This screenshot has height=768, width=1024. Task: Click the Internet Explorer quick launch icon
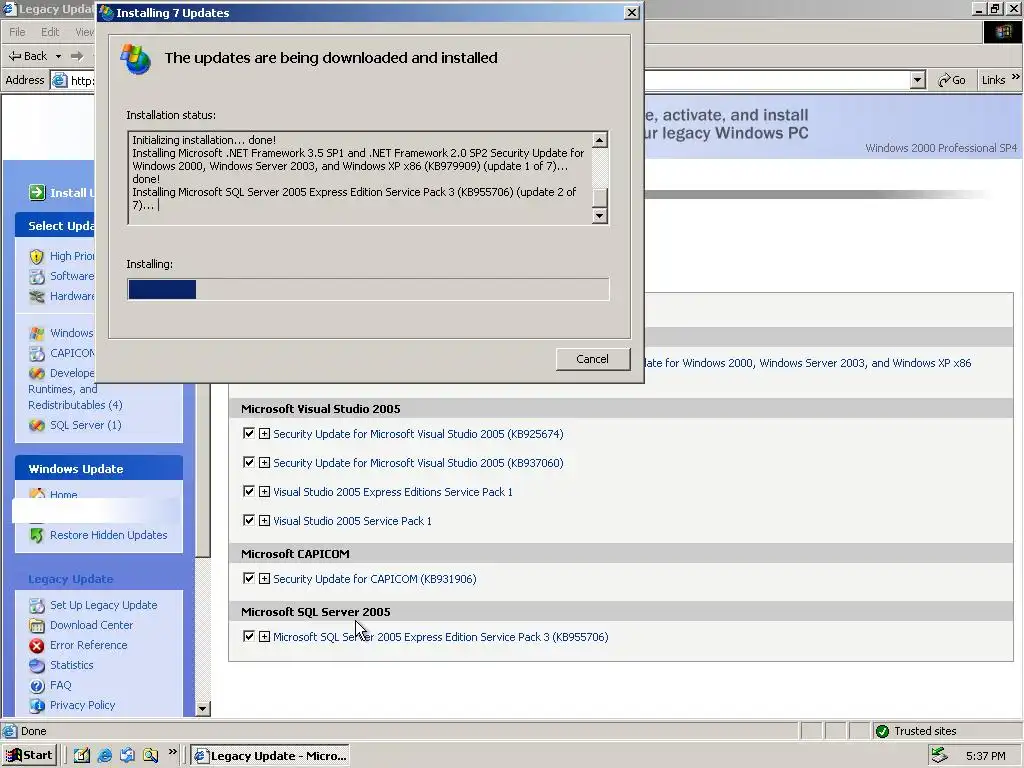tap(104, 756)
